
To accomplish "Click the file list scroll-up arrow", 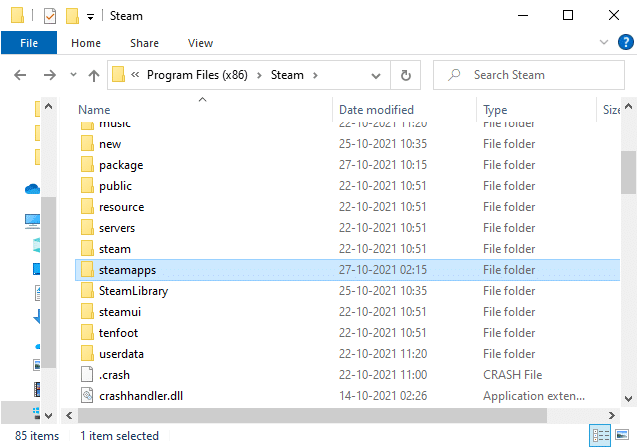I will (x=629, y=107).
